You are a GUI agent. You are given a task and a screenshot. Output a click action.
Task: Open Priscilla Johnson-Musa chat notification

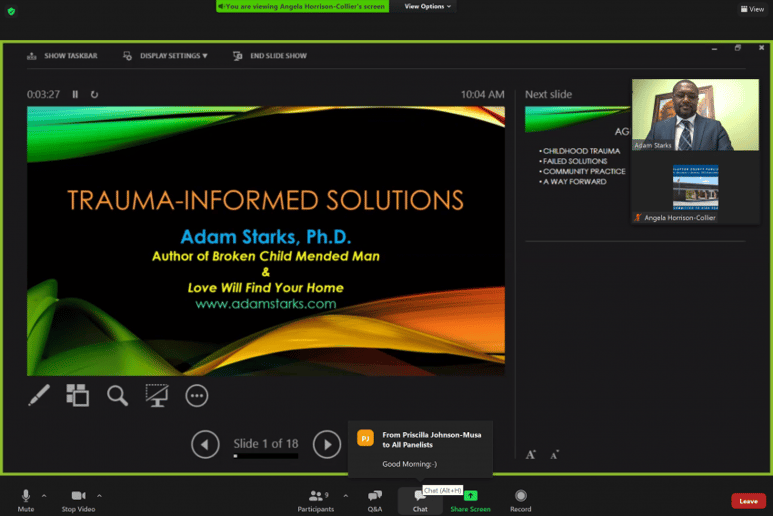coord(421,448)
